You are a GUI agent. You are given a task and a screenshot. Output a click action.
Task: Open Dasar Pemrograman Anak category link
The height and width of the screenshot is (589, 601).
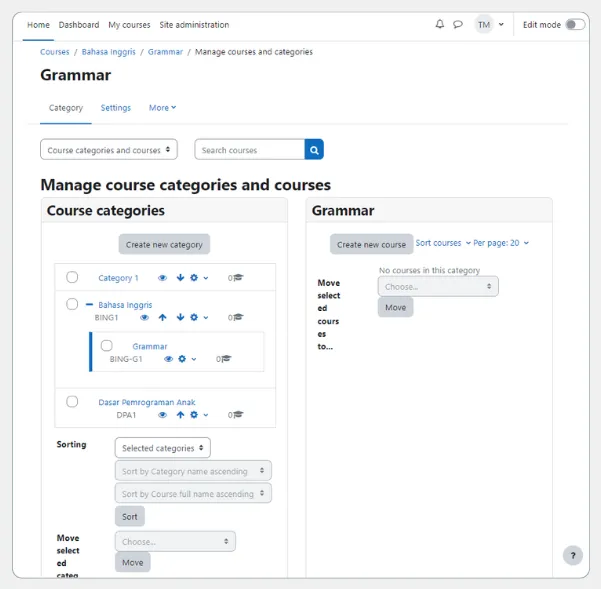click(147, 402)
